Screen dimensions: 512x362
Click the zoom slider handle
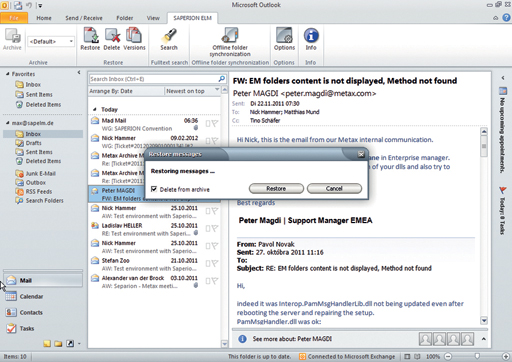[x=477, y=356]
